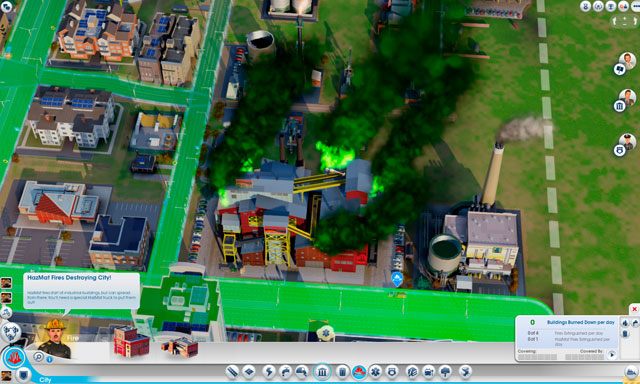Click the blue info icon near fire chief

tap(49, 360)
